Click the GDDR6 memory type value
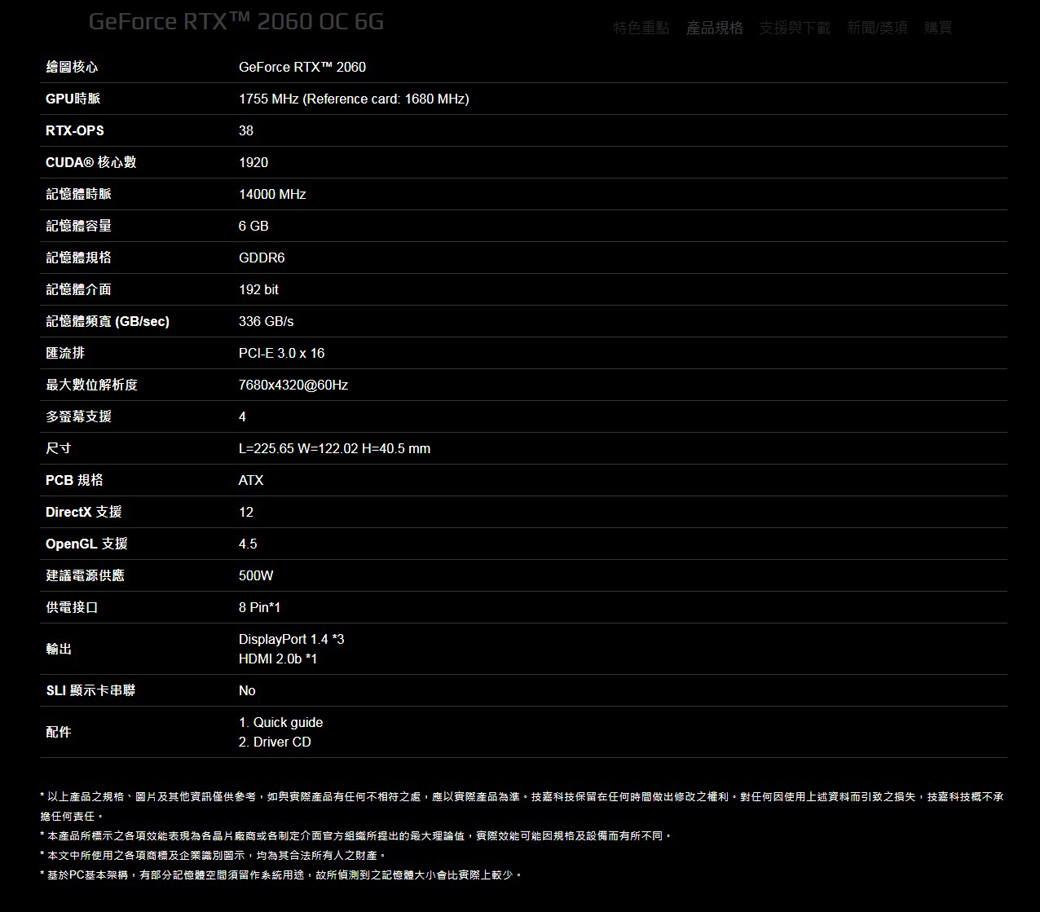Image resolution: width=1040 pixels, height=912 pixels. [x=262, y=258]
